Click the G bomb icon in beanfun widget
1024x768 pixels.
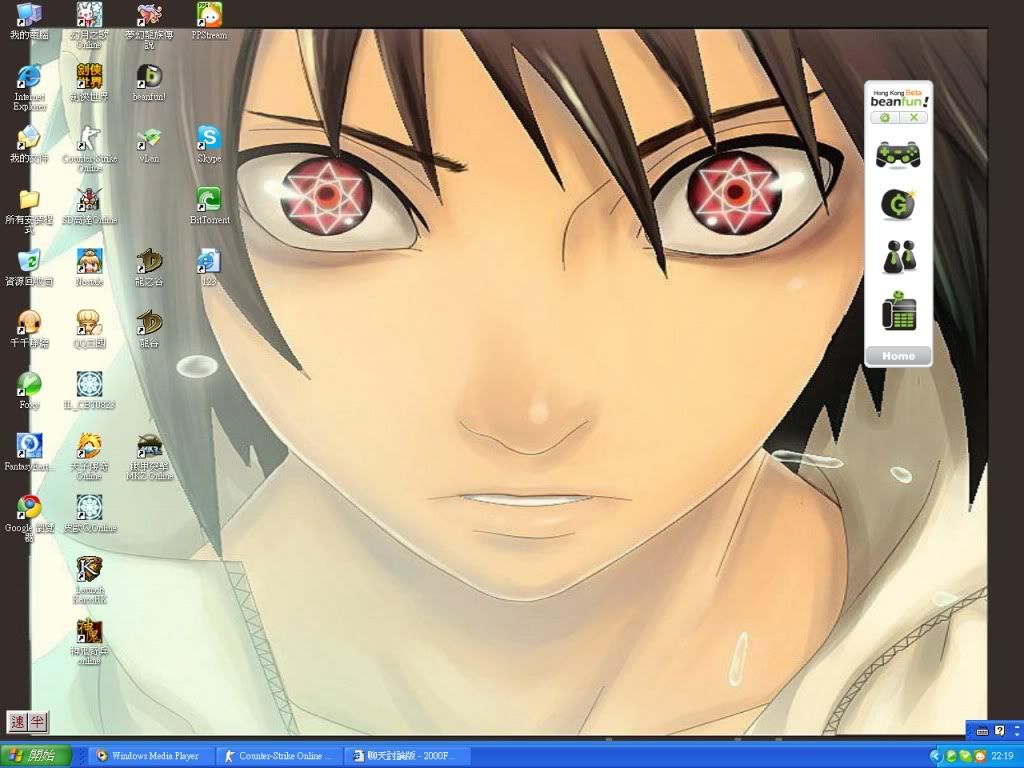coord(897,204)
